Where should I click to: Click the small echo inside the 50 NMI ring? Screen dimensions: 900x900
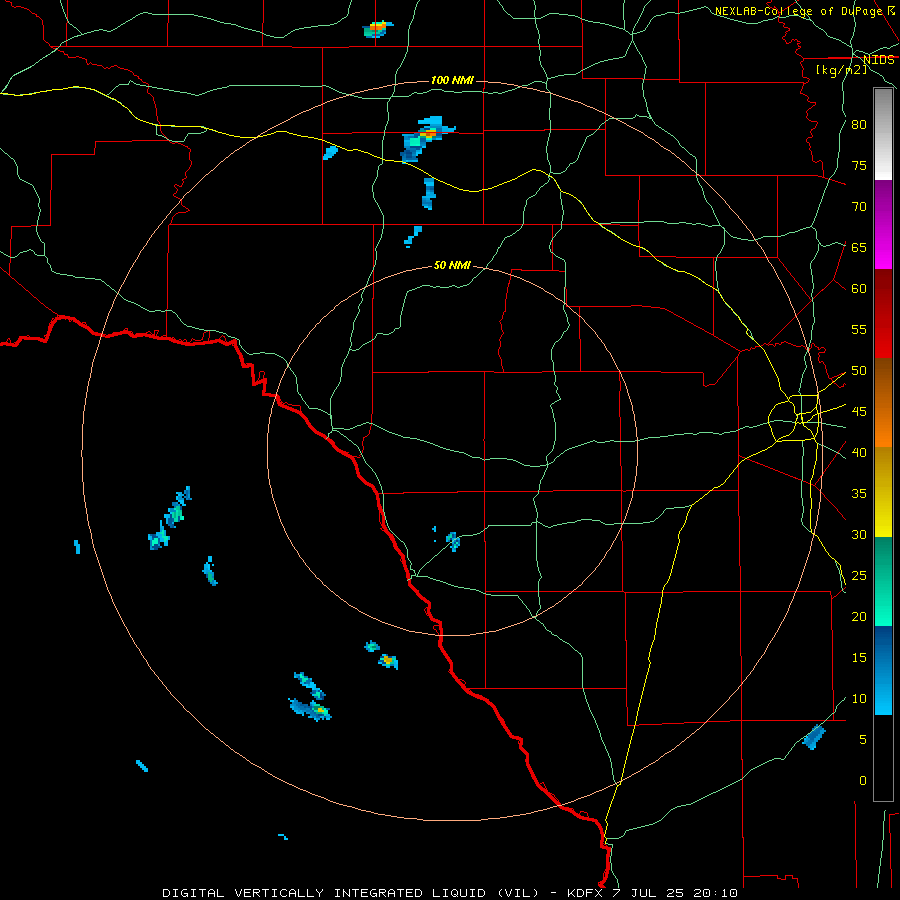pyautogui.click(x=453, y=541)
